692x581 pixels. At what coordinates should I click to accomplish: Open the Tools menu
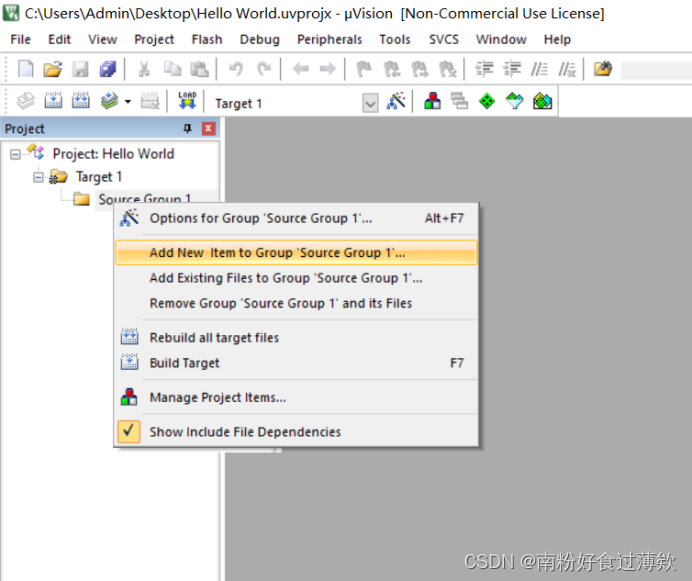(x=395, y=39)
